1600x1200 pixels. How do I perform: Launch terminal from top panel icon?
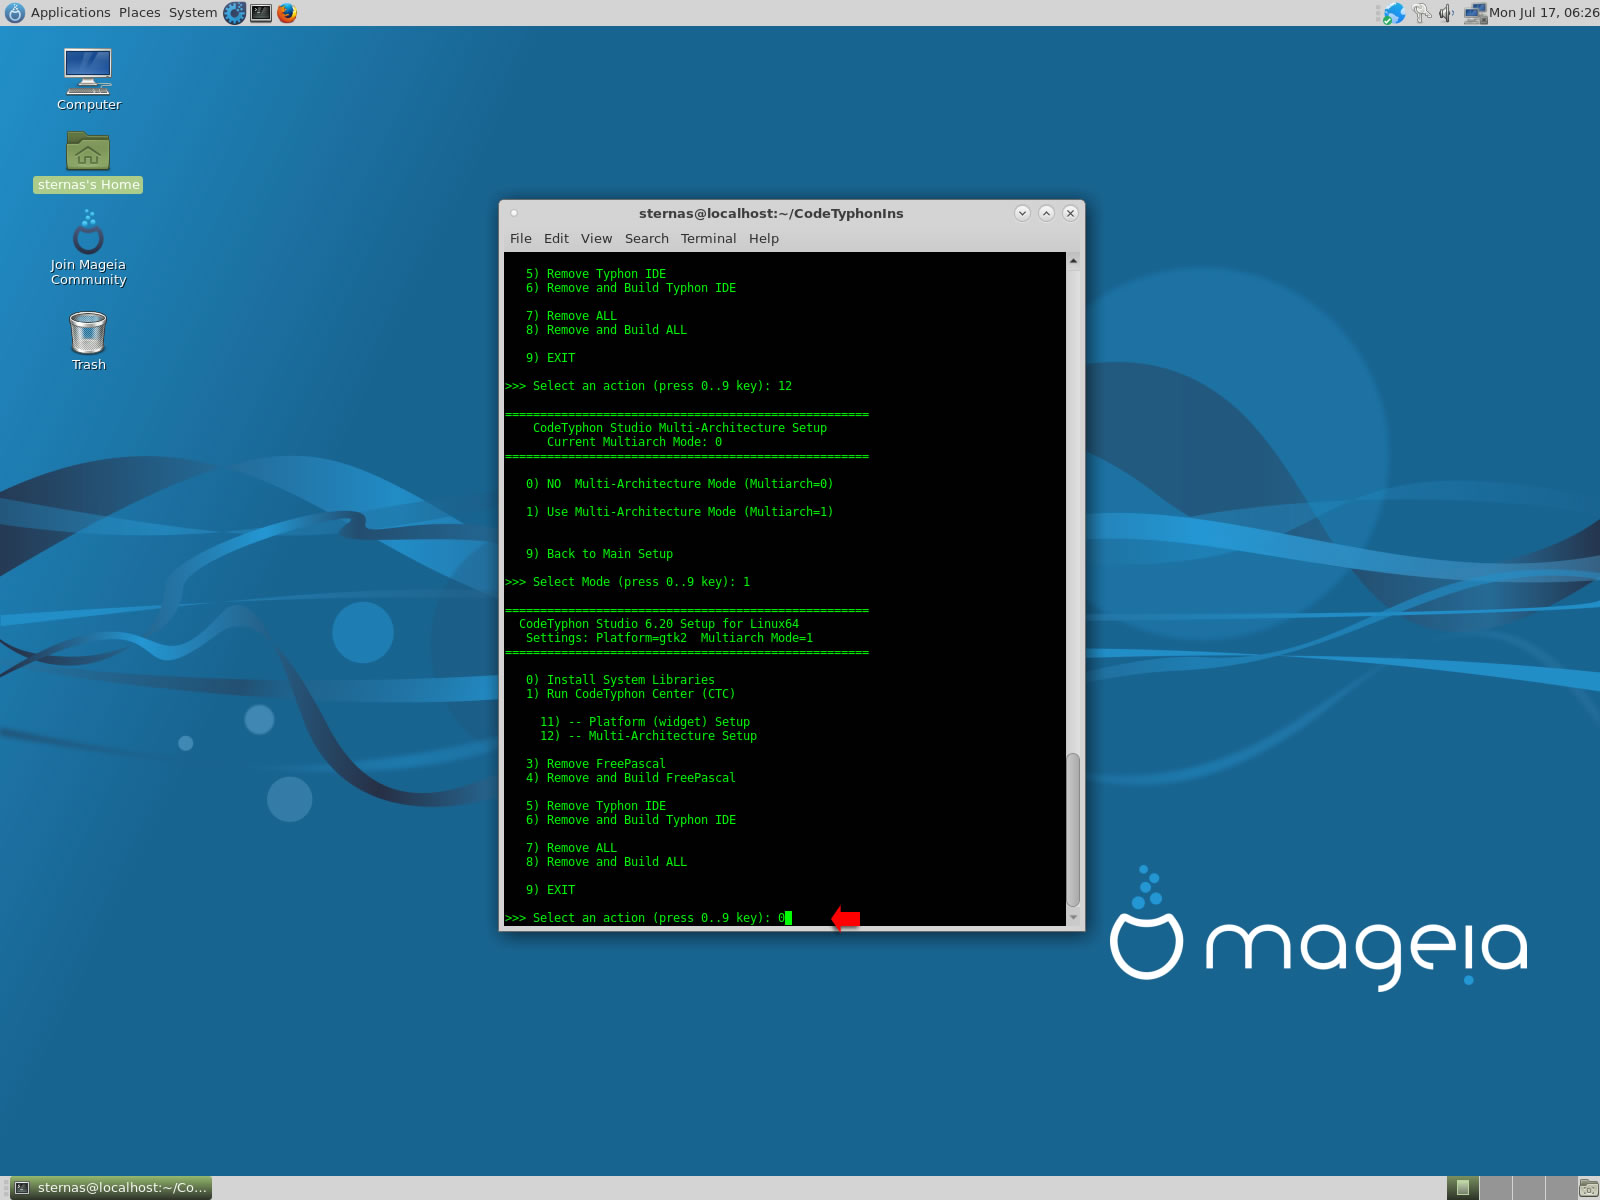(x=261, y=13)
